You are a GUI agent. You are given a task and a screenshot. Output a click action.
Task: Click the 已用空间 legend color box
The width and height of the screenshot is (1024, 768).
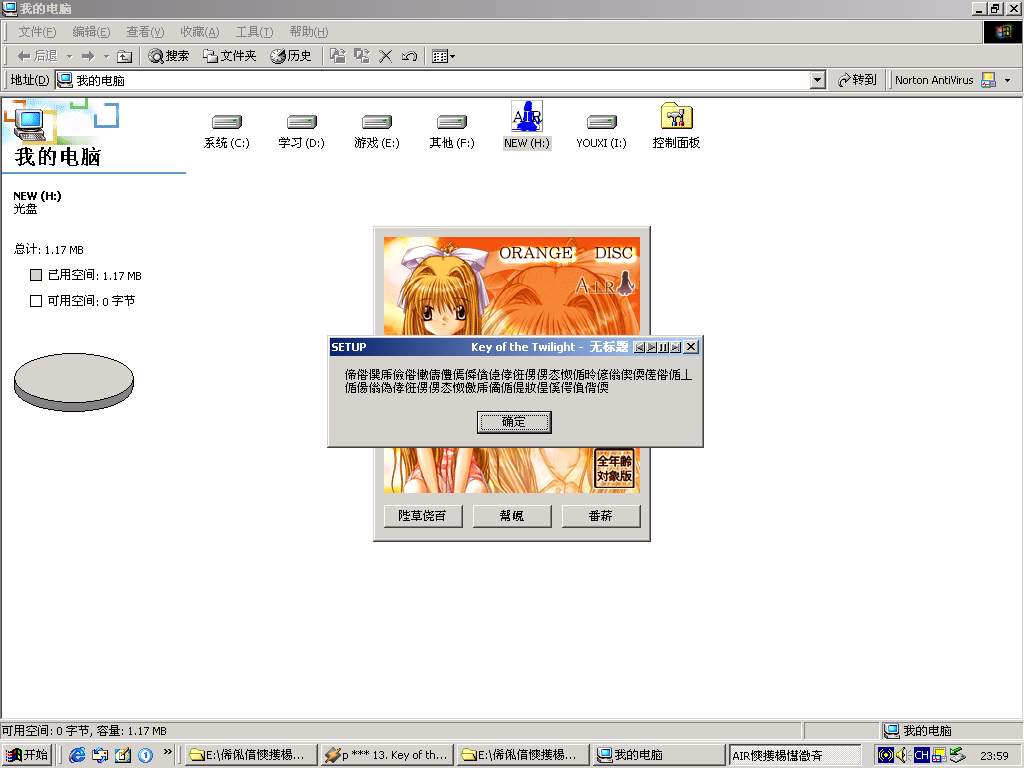coord(36,275)
